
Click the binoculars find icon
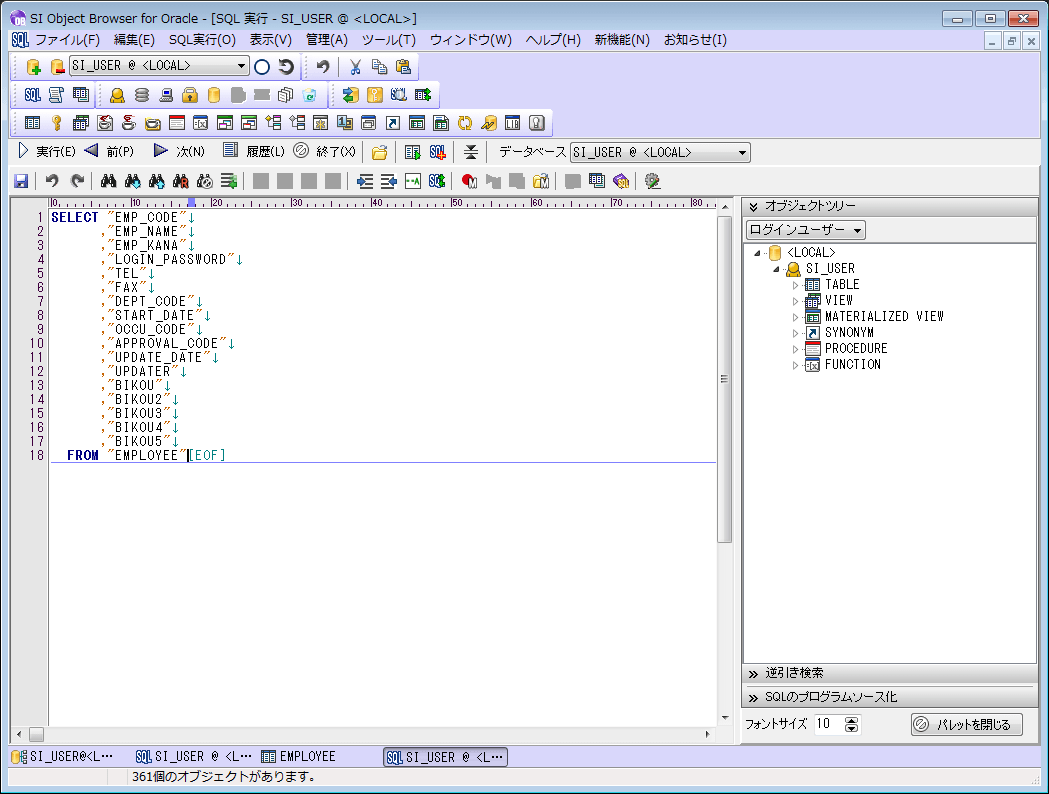(110, 181)
